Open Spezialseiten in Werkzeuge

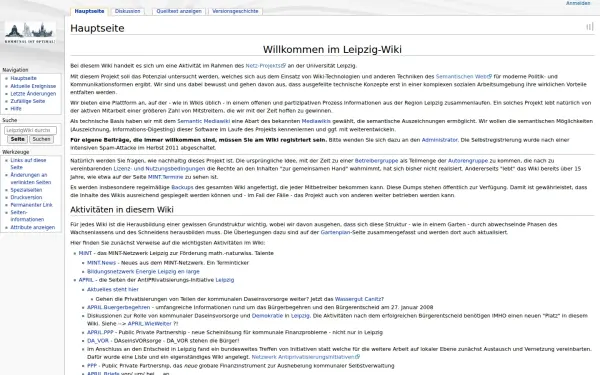tap(26, 190)
